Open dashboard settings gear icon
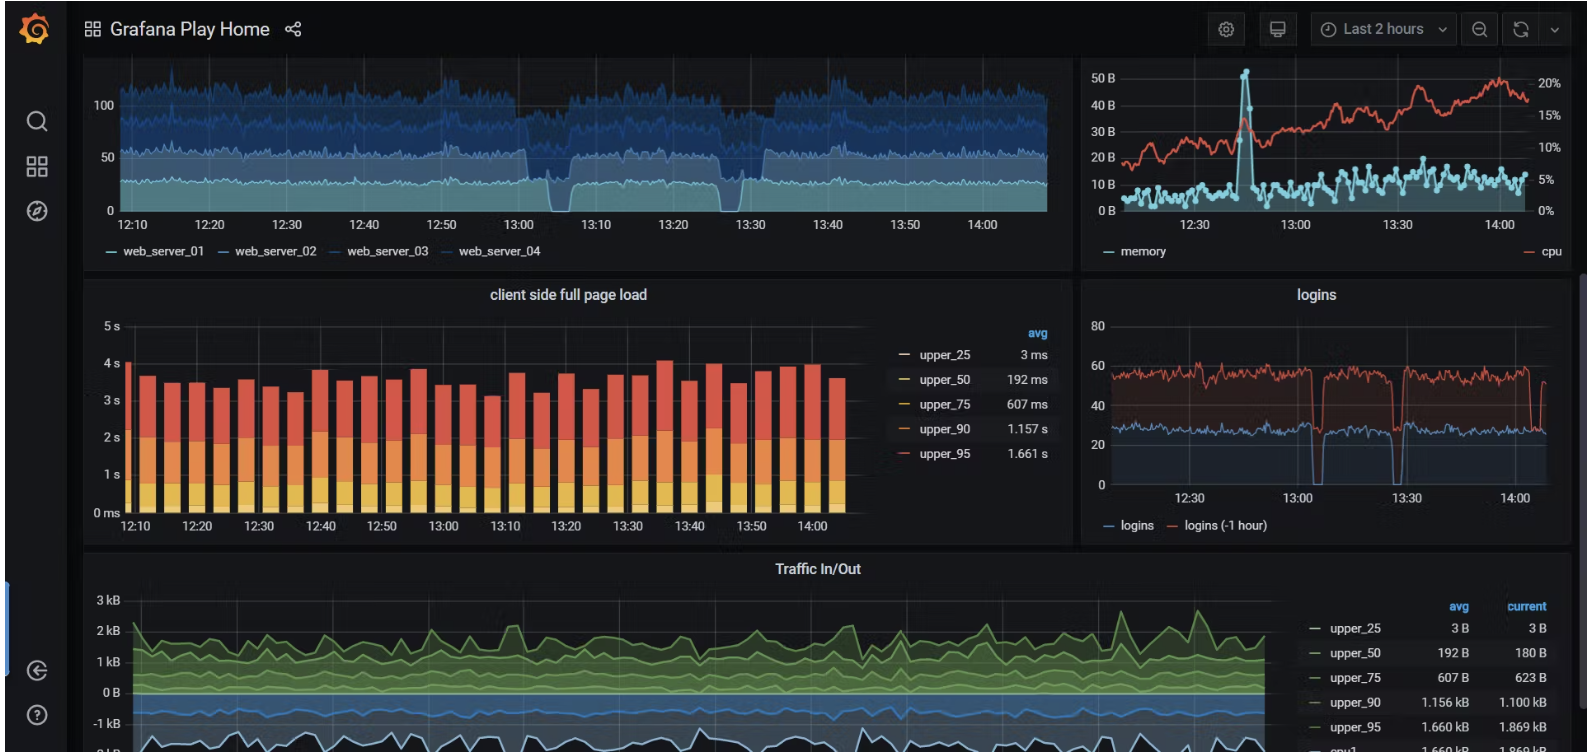Image resolution: width=1588 pixels, height=756 pixels. [1226, 29]
